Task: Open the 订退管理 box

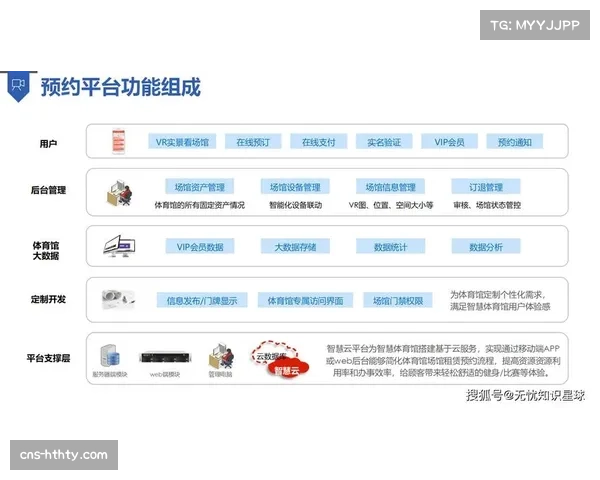Action: coord(486,187)
